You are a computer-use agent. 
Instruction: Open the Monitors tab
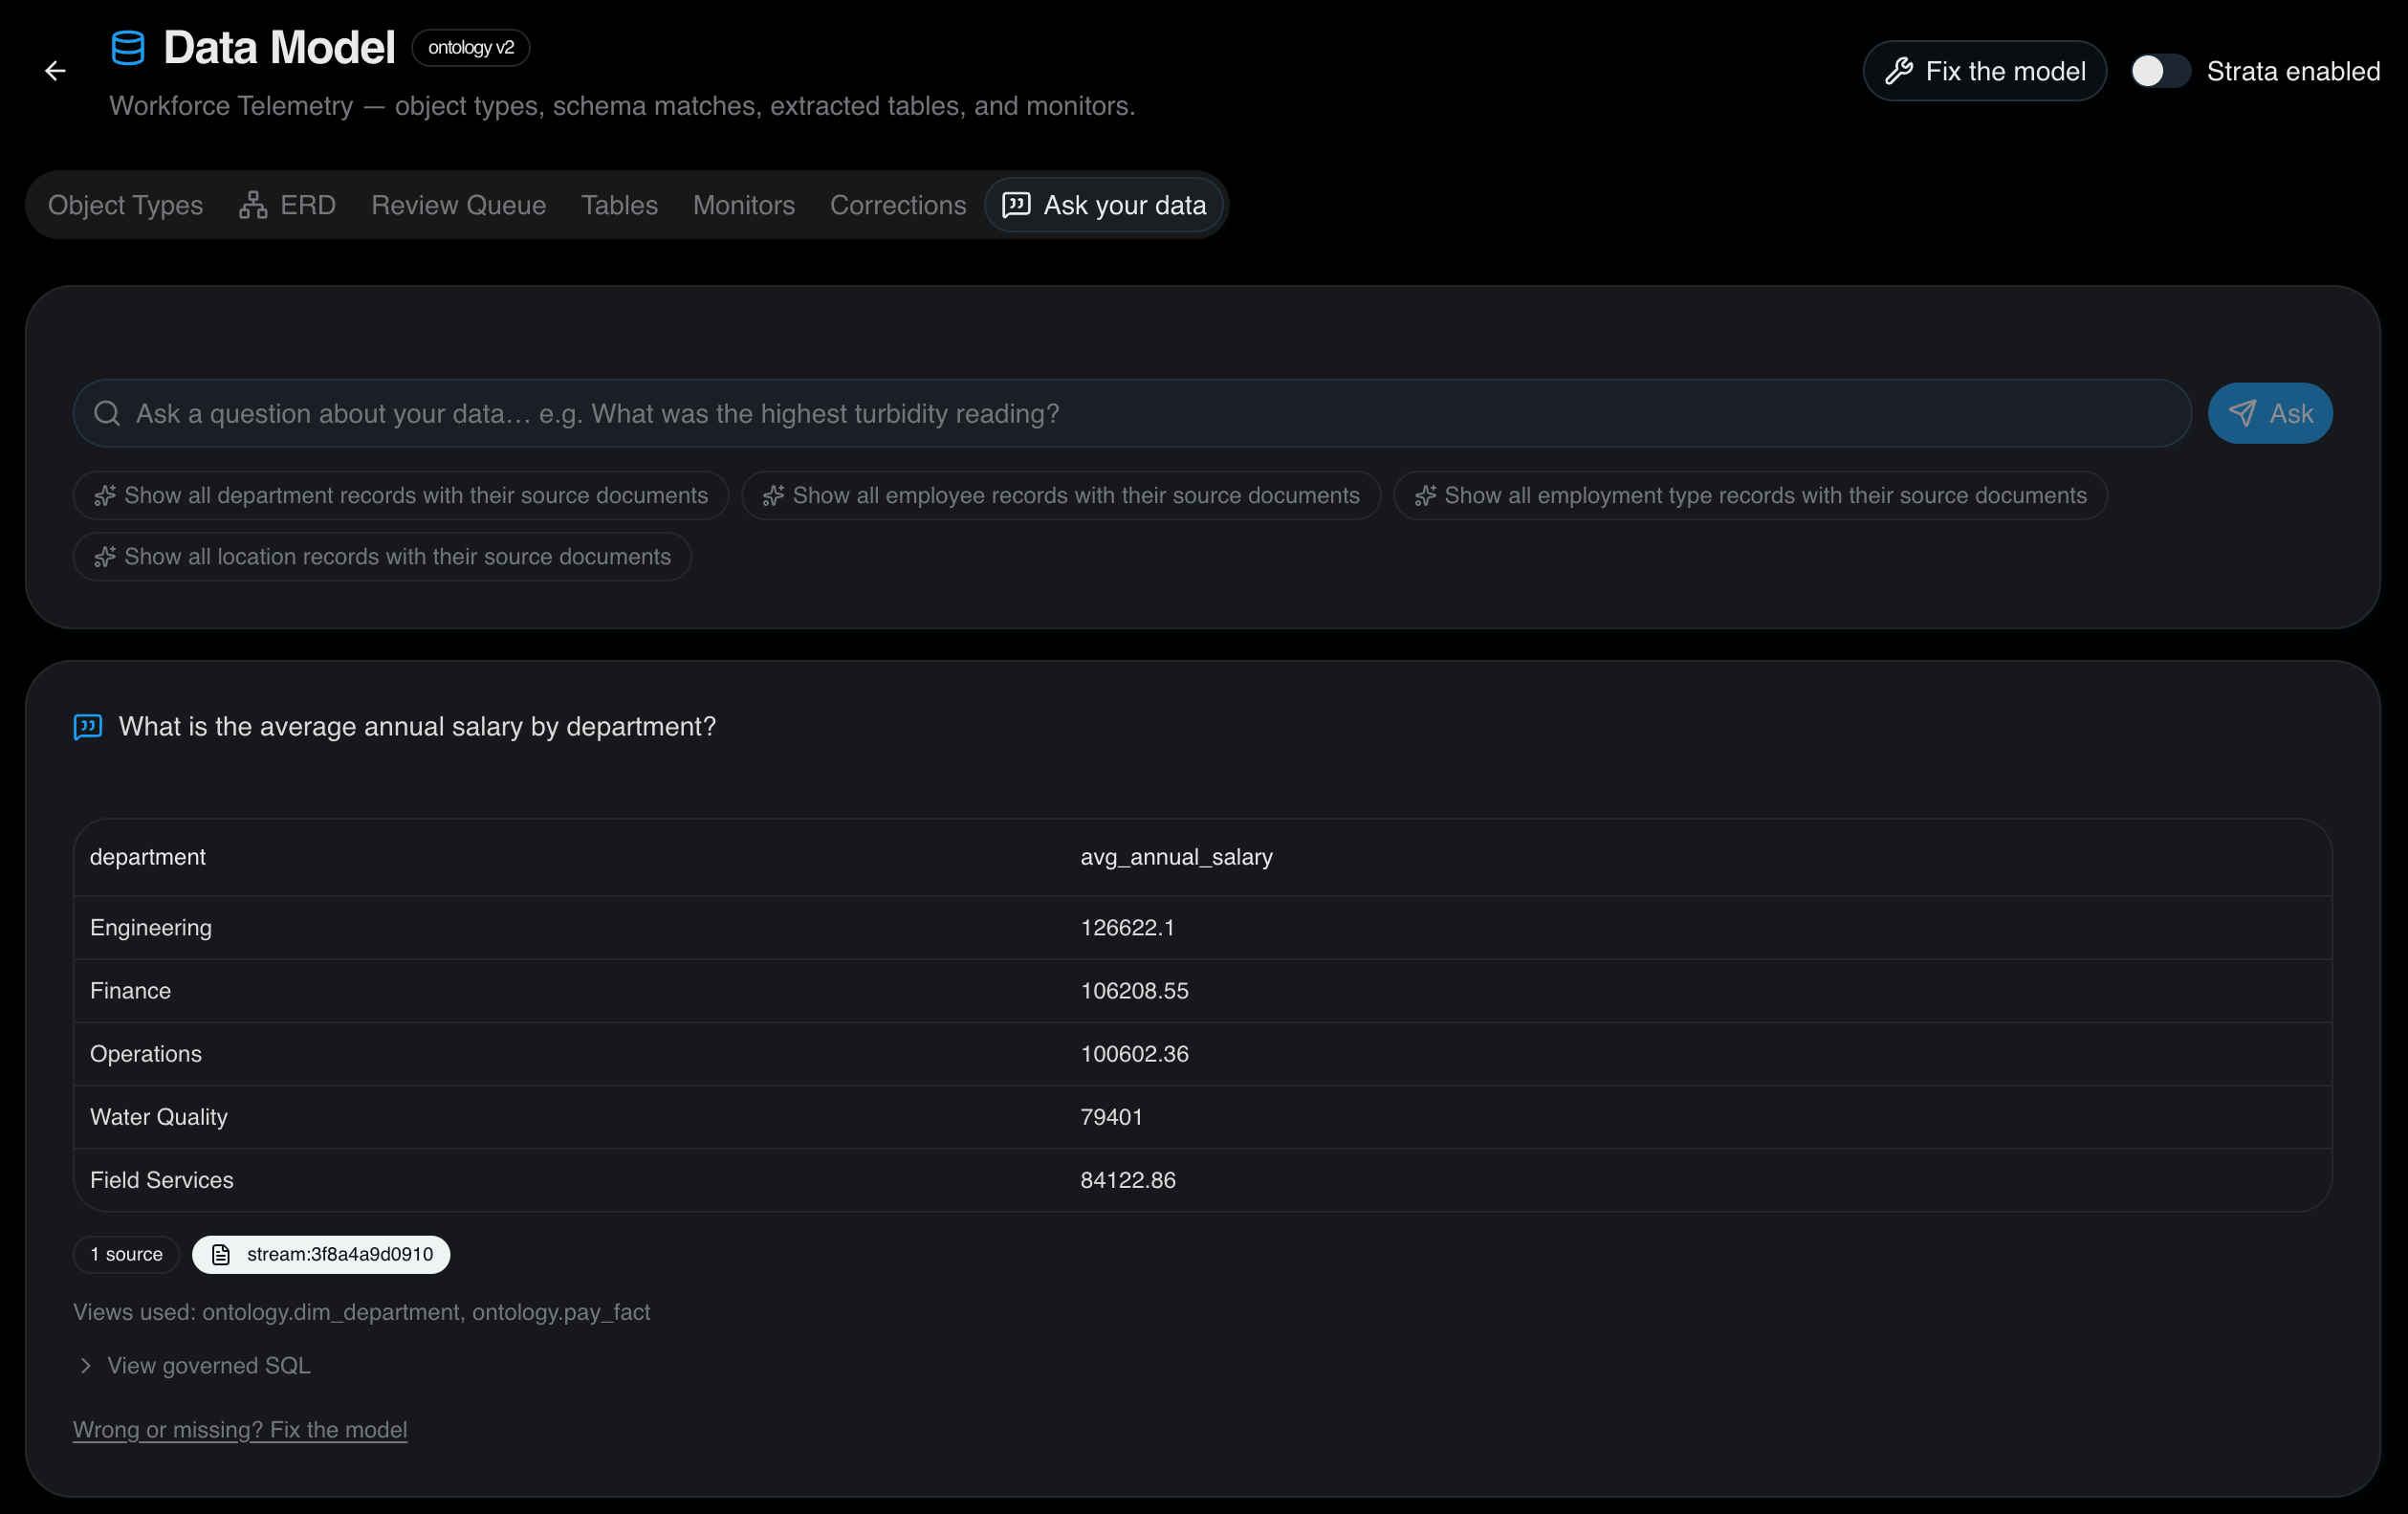[x=744, y=205]
